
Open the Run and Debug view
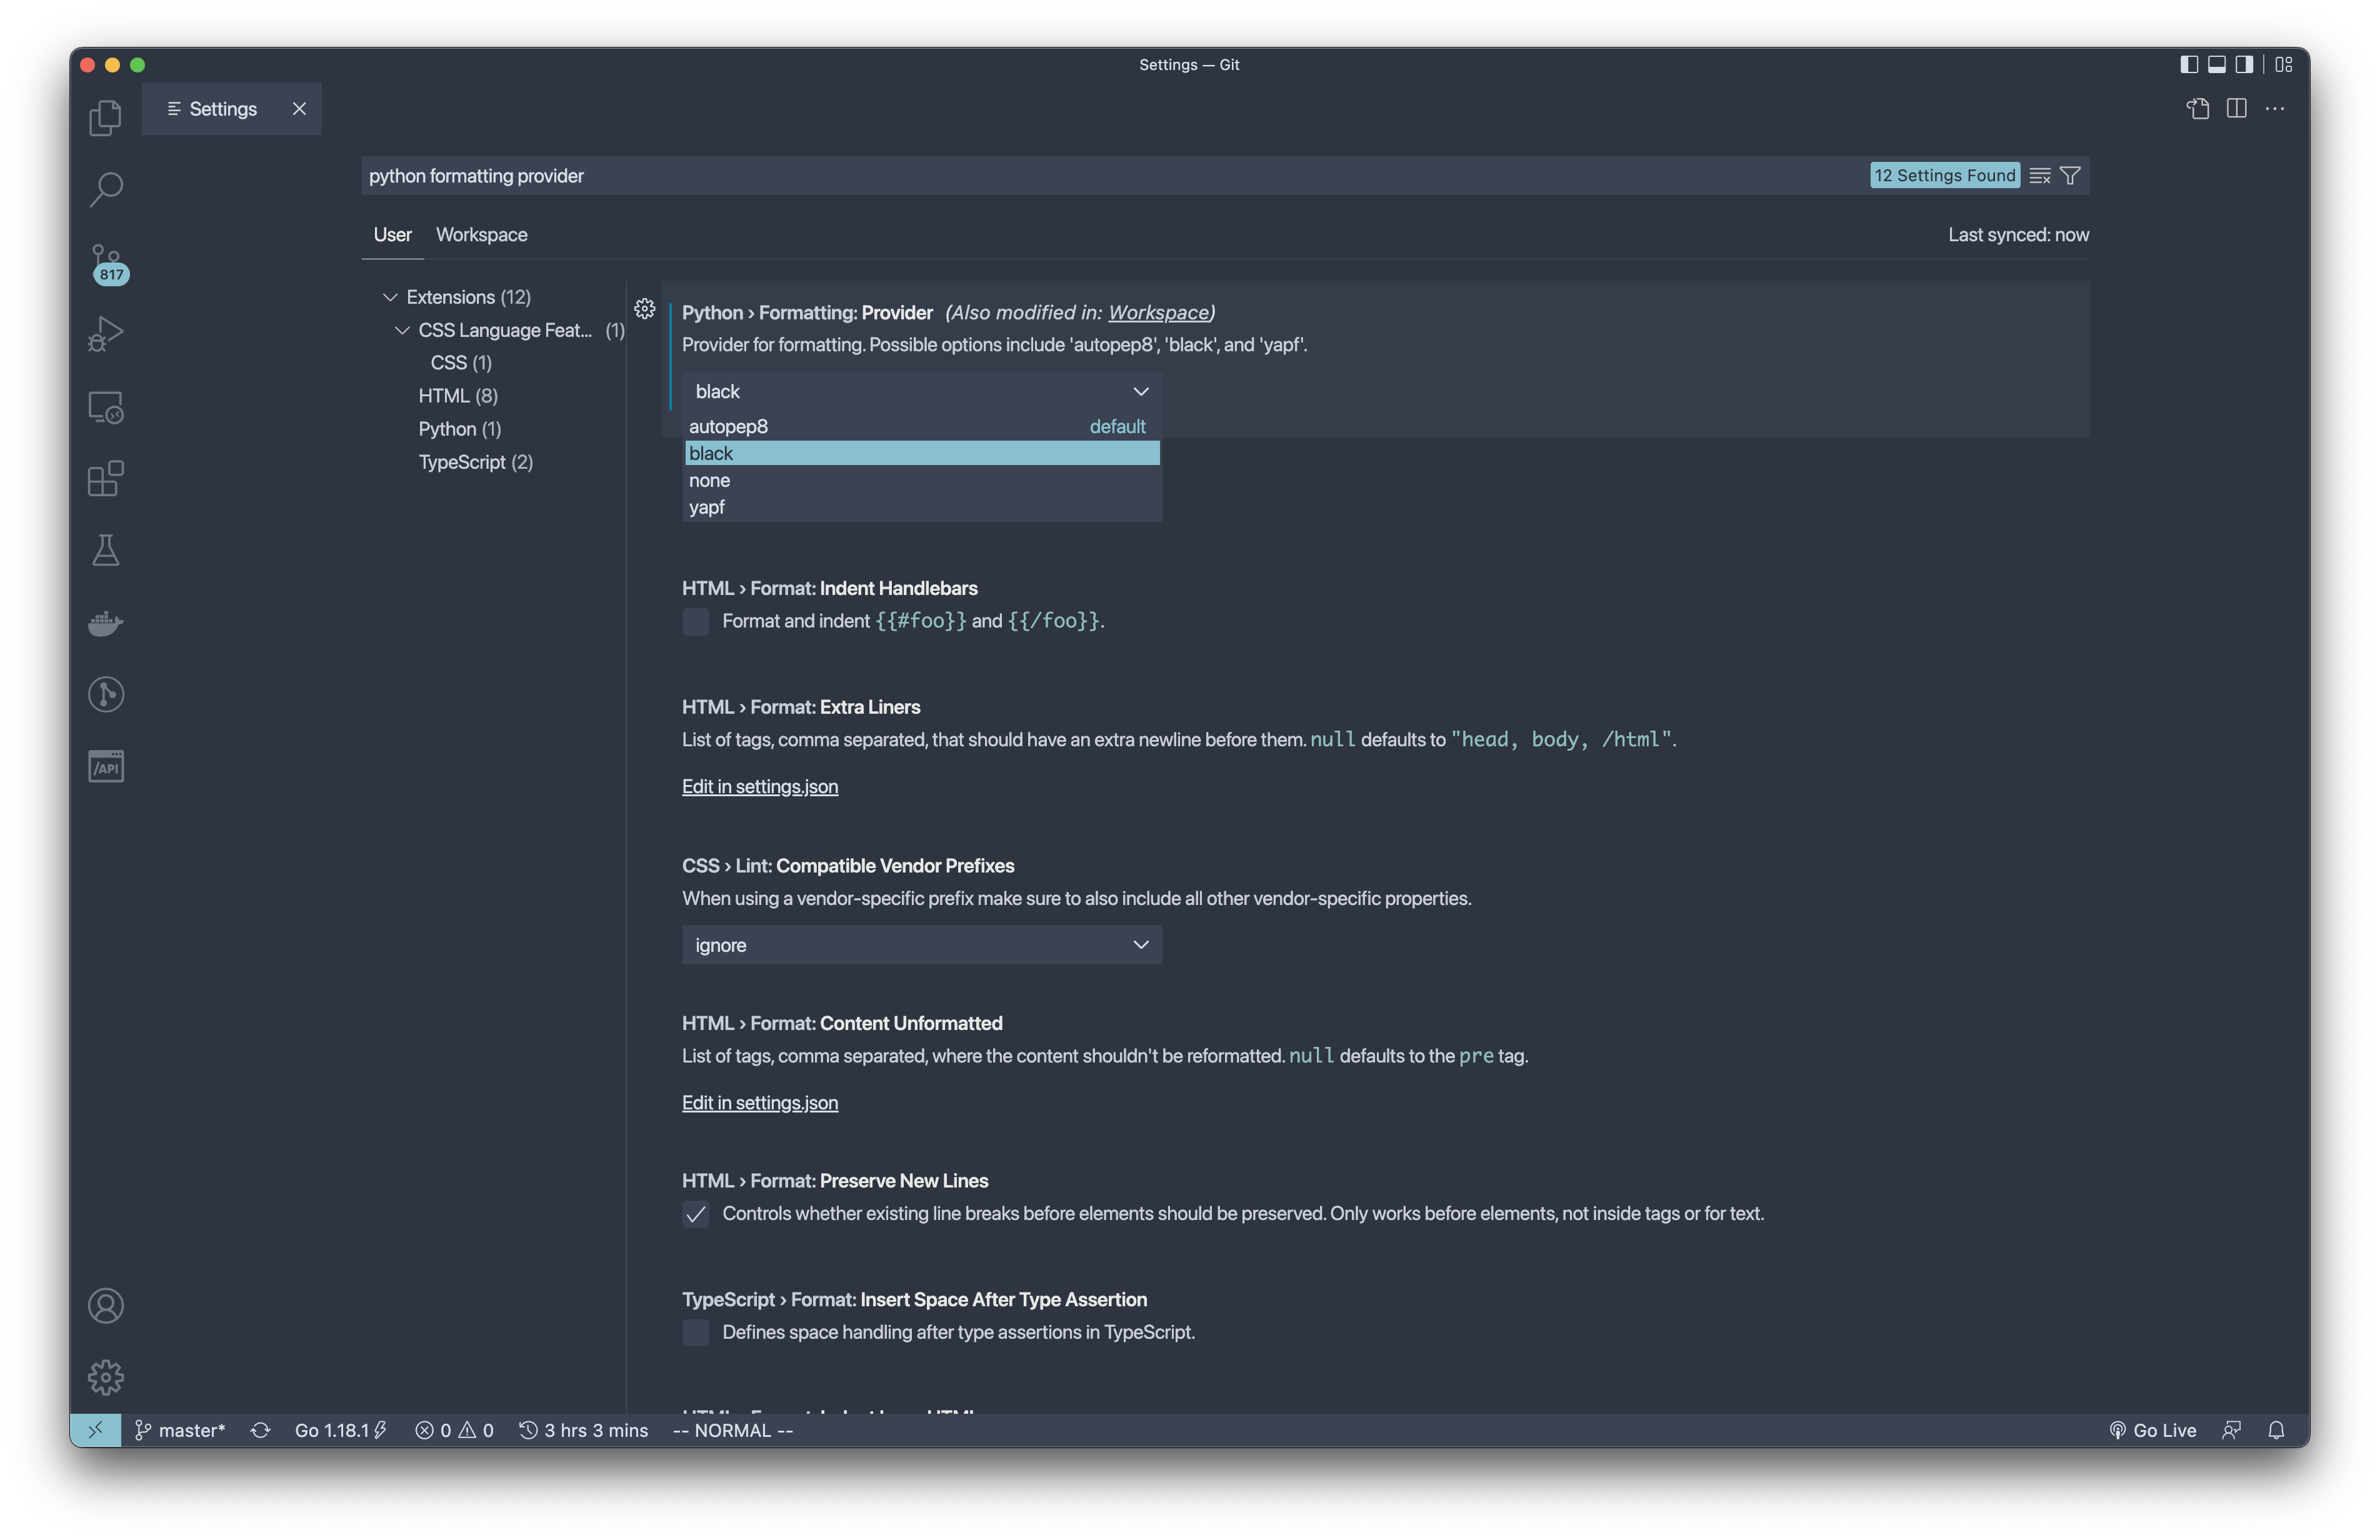coord(105,334)
